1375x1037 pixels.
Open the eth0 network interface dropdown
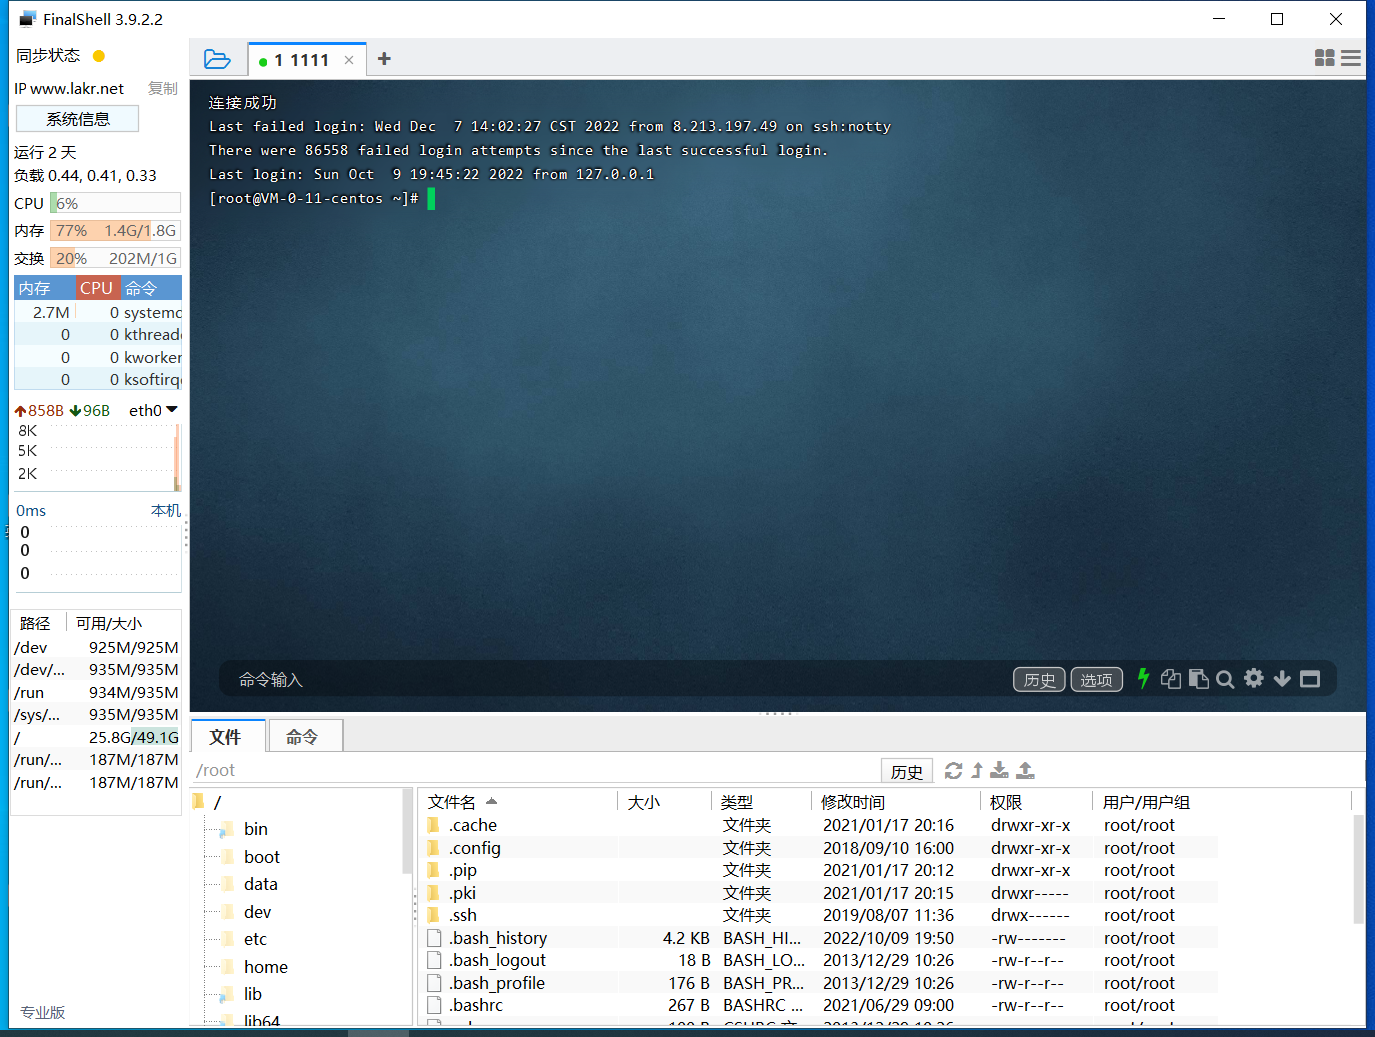click(151, 410)
